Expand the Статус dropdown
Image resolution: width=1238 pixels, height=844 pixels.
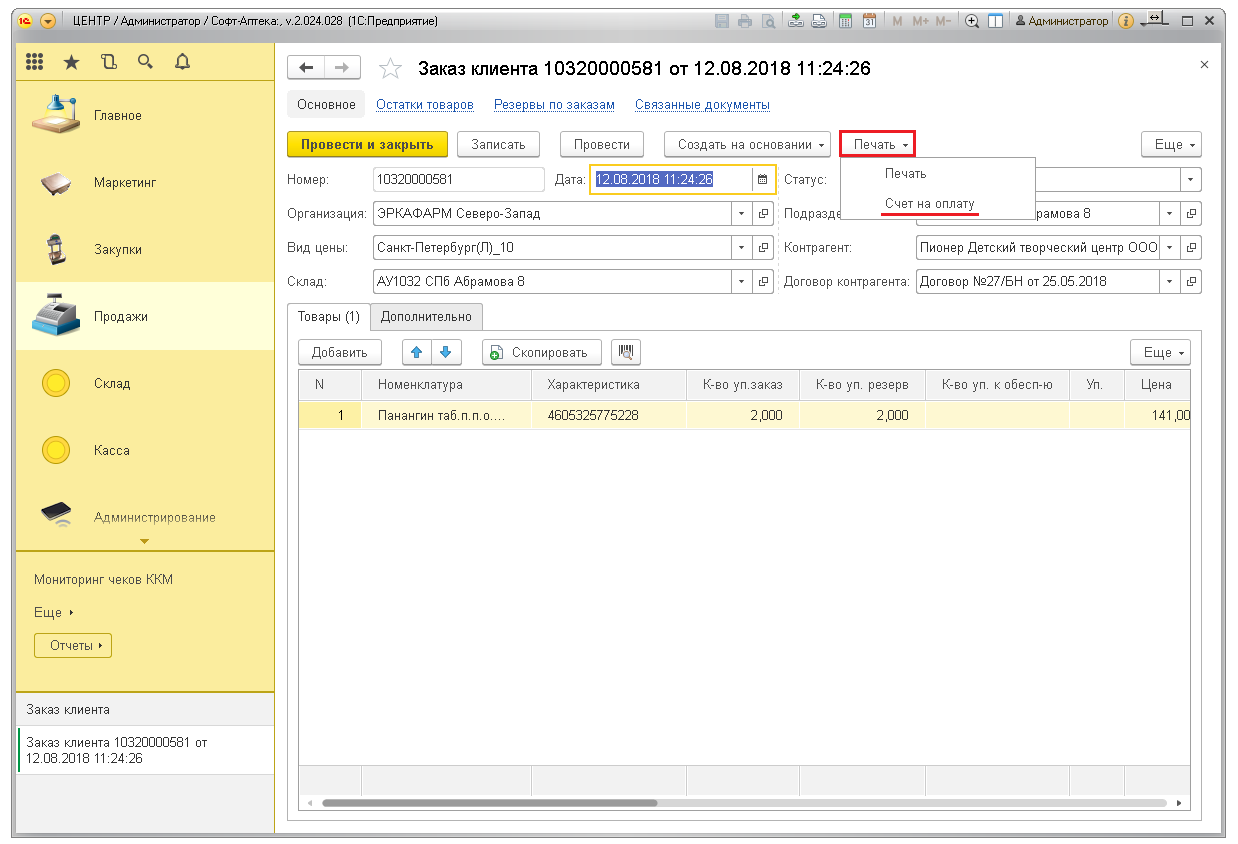click(x=1190, y=180)
